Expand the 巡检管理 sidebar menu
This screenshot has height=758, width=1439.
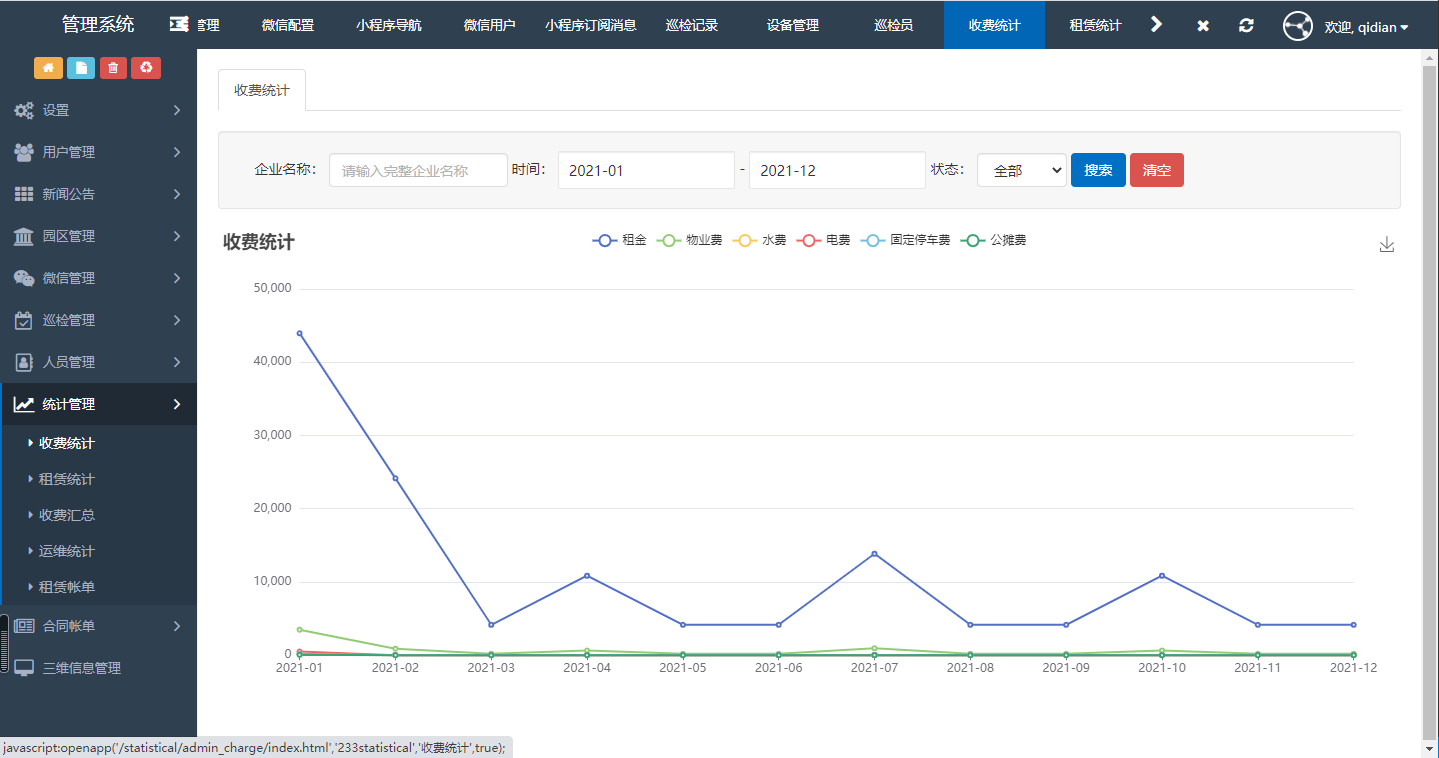98,320
